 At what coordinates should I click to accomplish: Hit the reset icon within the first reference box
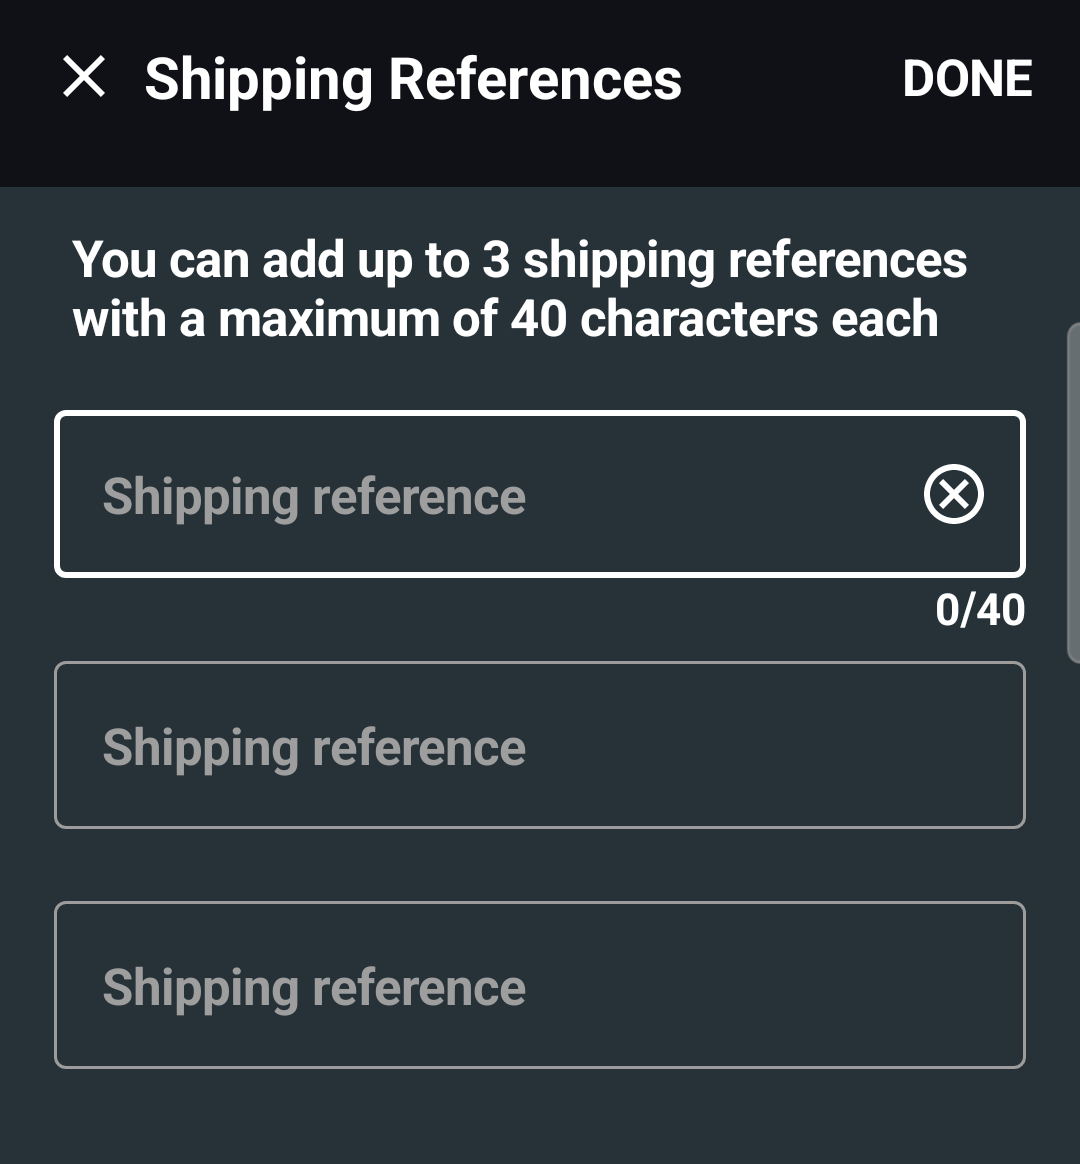point(951,495)
